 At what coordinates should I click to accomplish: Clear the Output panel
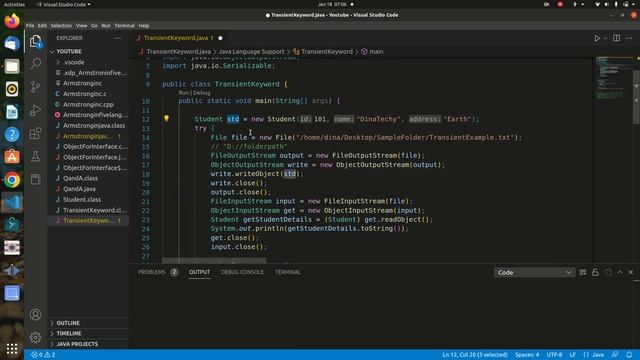[583, 272]
